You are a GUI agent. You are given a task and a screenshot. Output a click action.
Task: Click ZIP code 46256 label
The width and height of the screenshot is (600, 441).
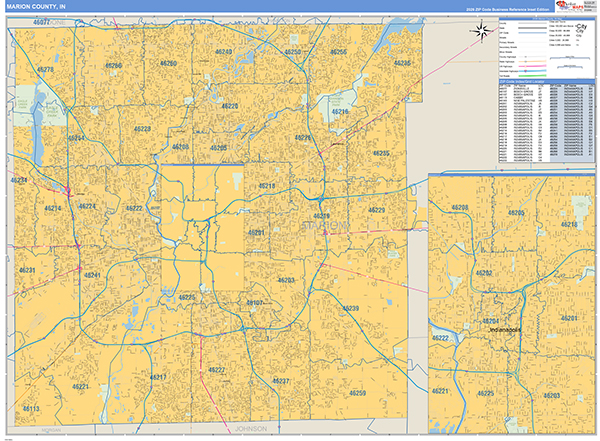click(x=338, y=52)
